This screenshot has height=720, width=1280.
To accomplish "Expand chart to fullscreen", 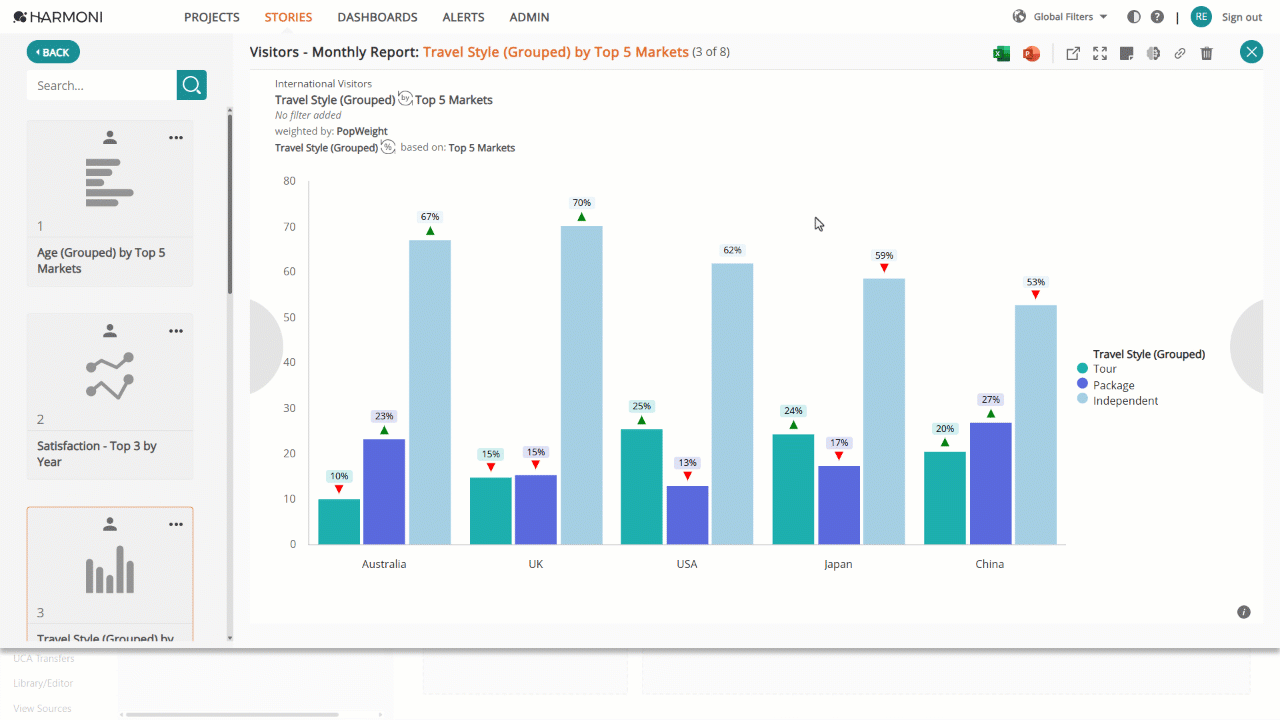I will click(x=1100, y=54).
